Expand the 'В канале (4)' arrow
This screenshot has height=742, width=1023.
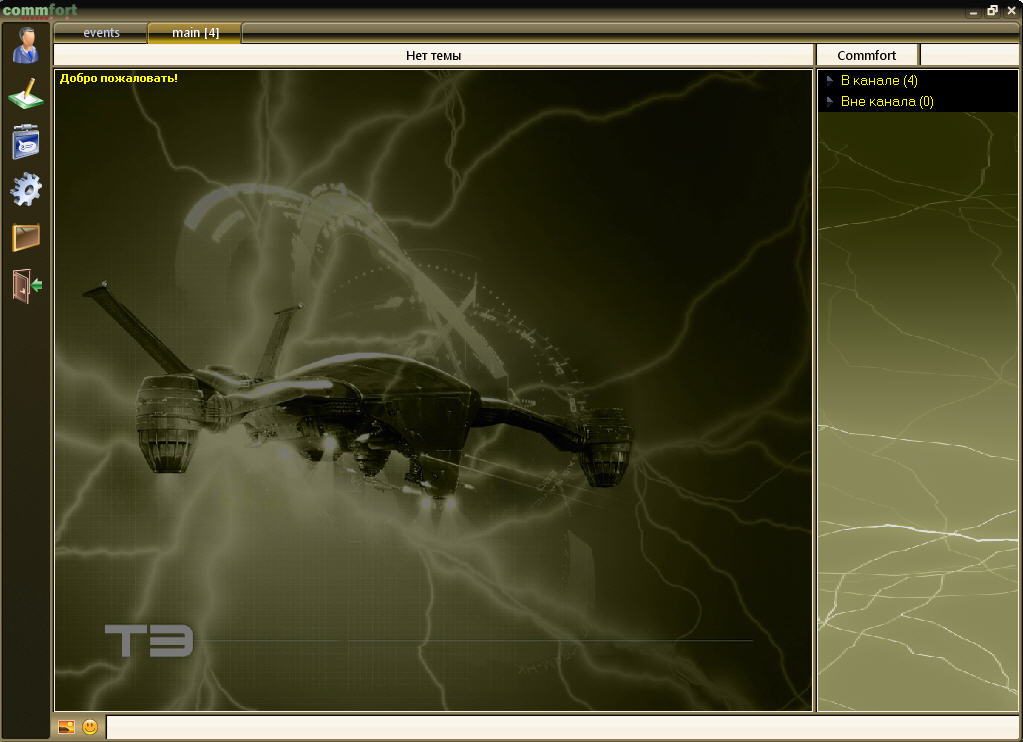(x=829, y=80)
